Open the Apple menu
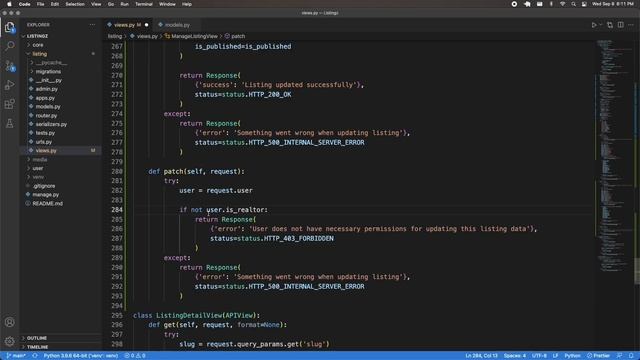Screen dimensions: 640x360 tap(9, 4)
